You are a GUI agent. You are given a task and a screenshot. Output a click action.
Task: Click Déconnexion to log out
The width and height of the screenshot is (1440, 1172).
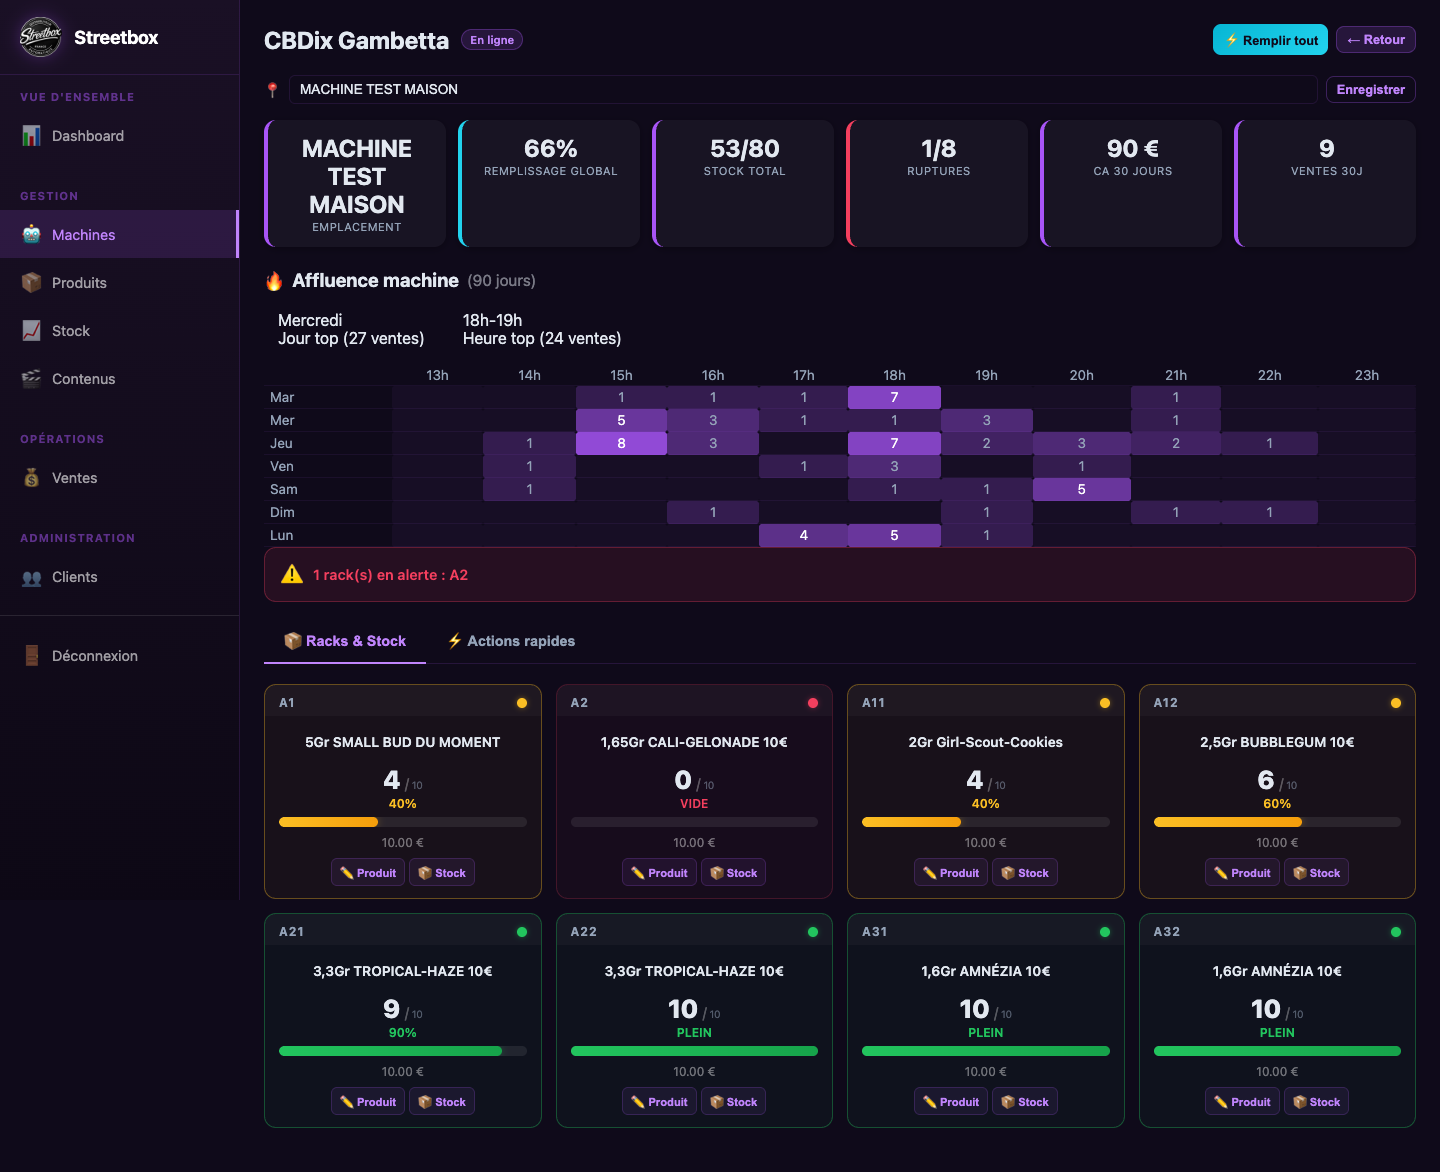click(x=94, y=656)
